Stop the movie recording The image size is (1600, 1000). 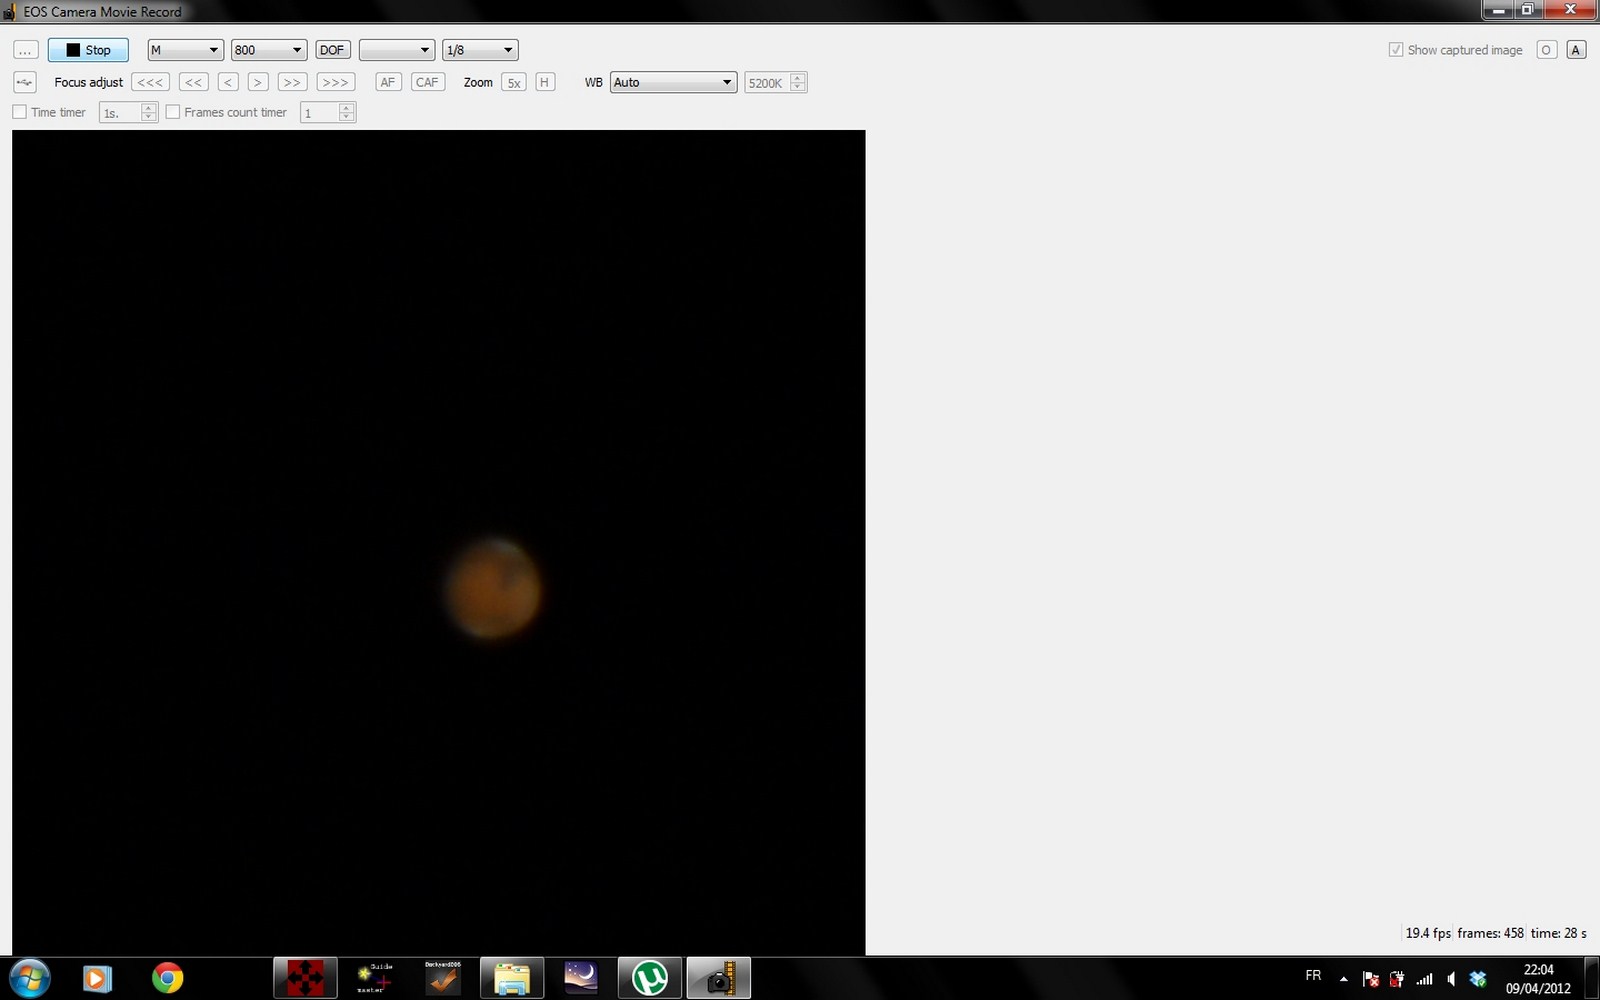[x=88, y=50]
